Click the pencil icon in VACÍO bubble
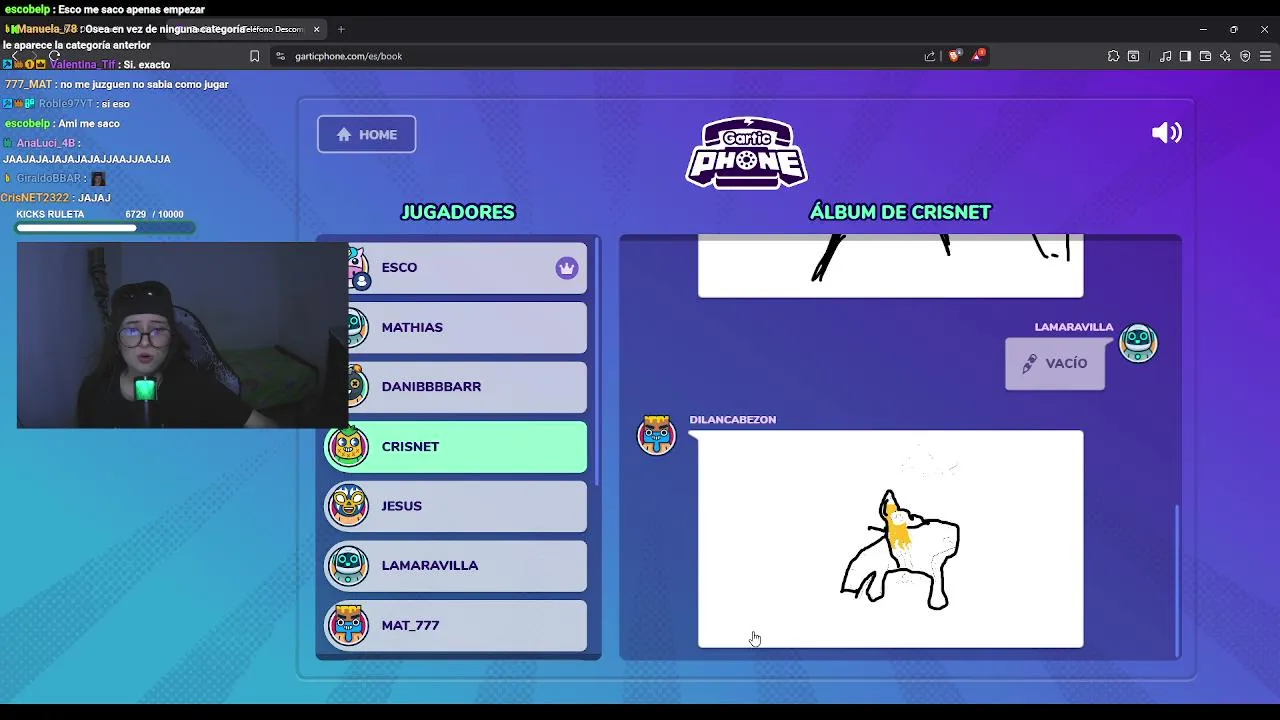This screenshot has width=1280, height=720. tap(1029, 364)
